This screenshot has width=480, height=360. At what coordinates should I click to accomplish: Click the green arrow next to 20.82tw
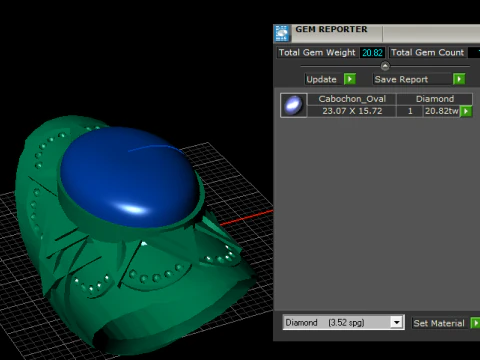[466, 111]
